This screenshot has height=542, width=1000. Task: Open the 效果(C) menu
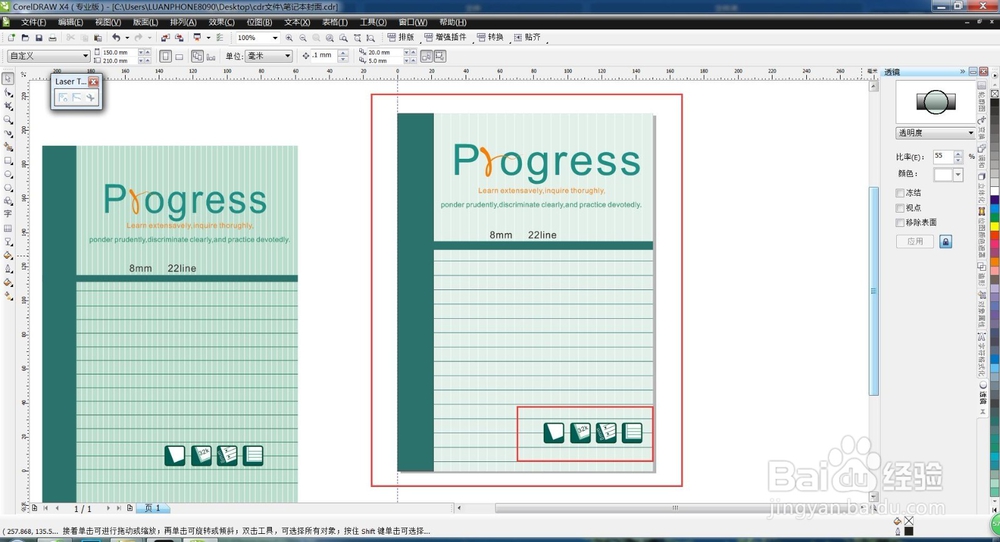[221, 22]
